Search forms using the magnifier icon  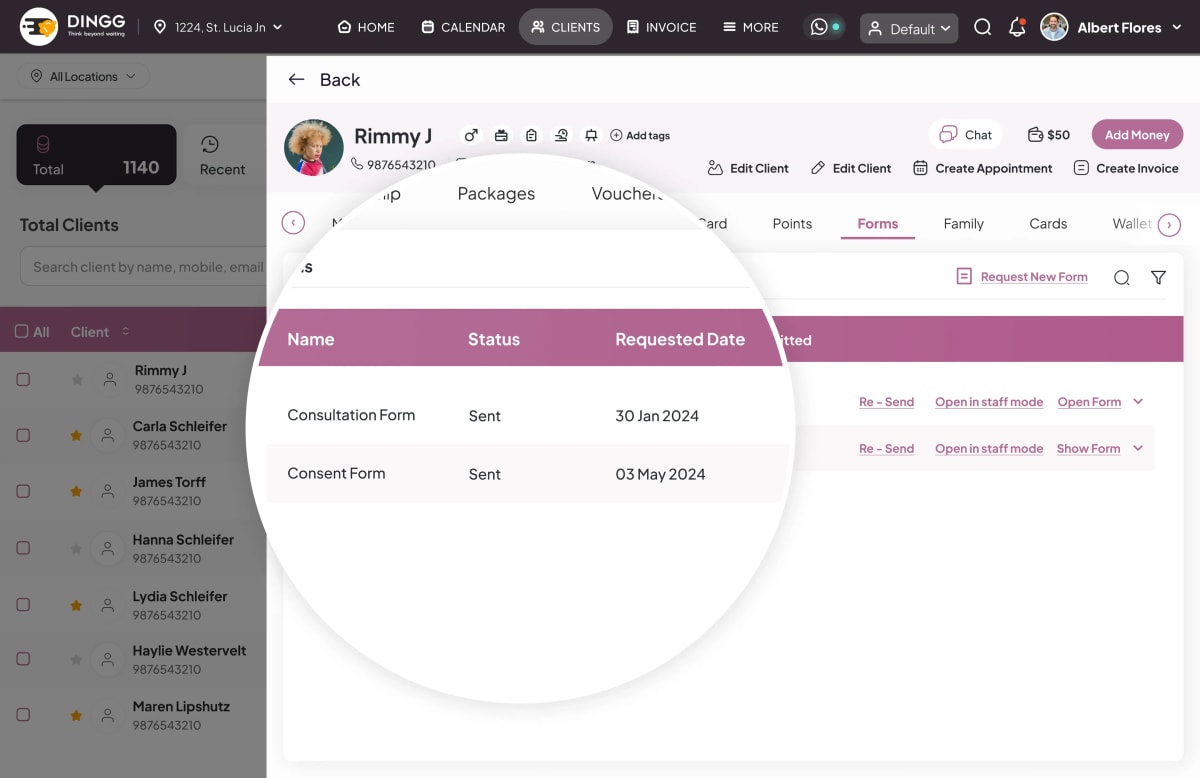click(1122, 277)
